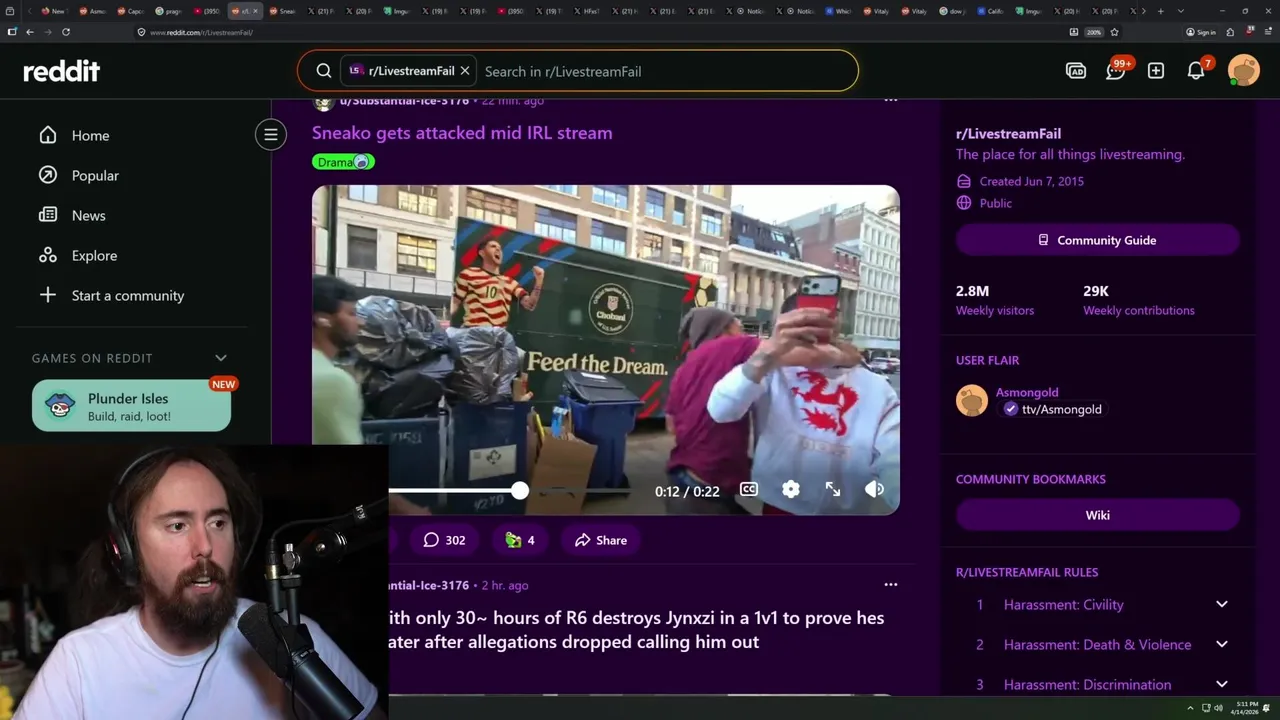
Task: Click the Created Jun 7, 2015 text
Action: [x=1032, y=181]
